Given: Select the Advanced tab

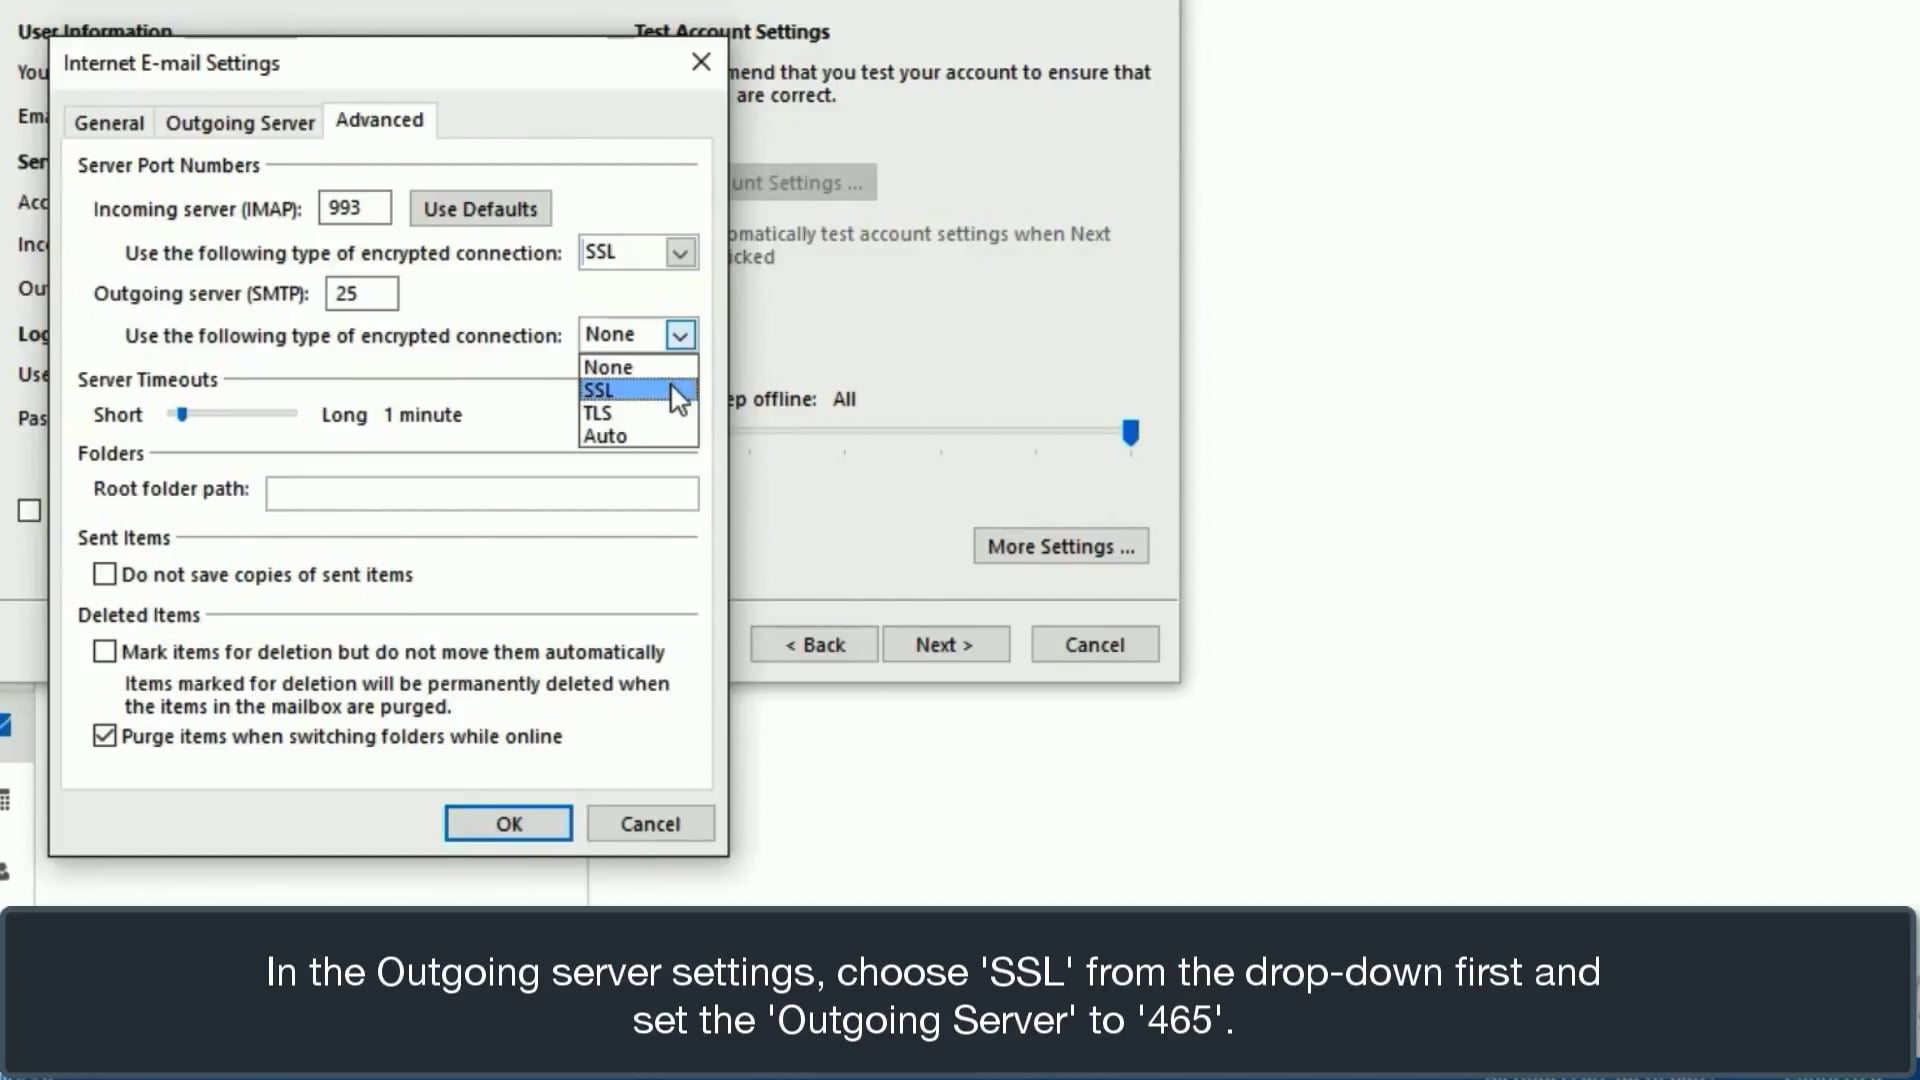Looking at the screenshot, I should coord(379,120).
